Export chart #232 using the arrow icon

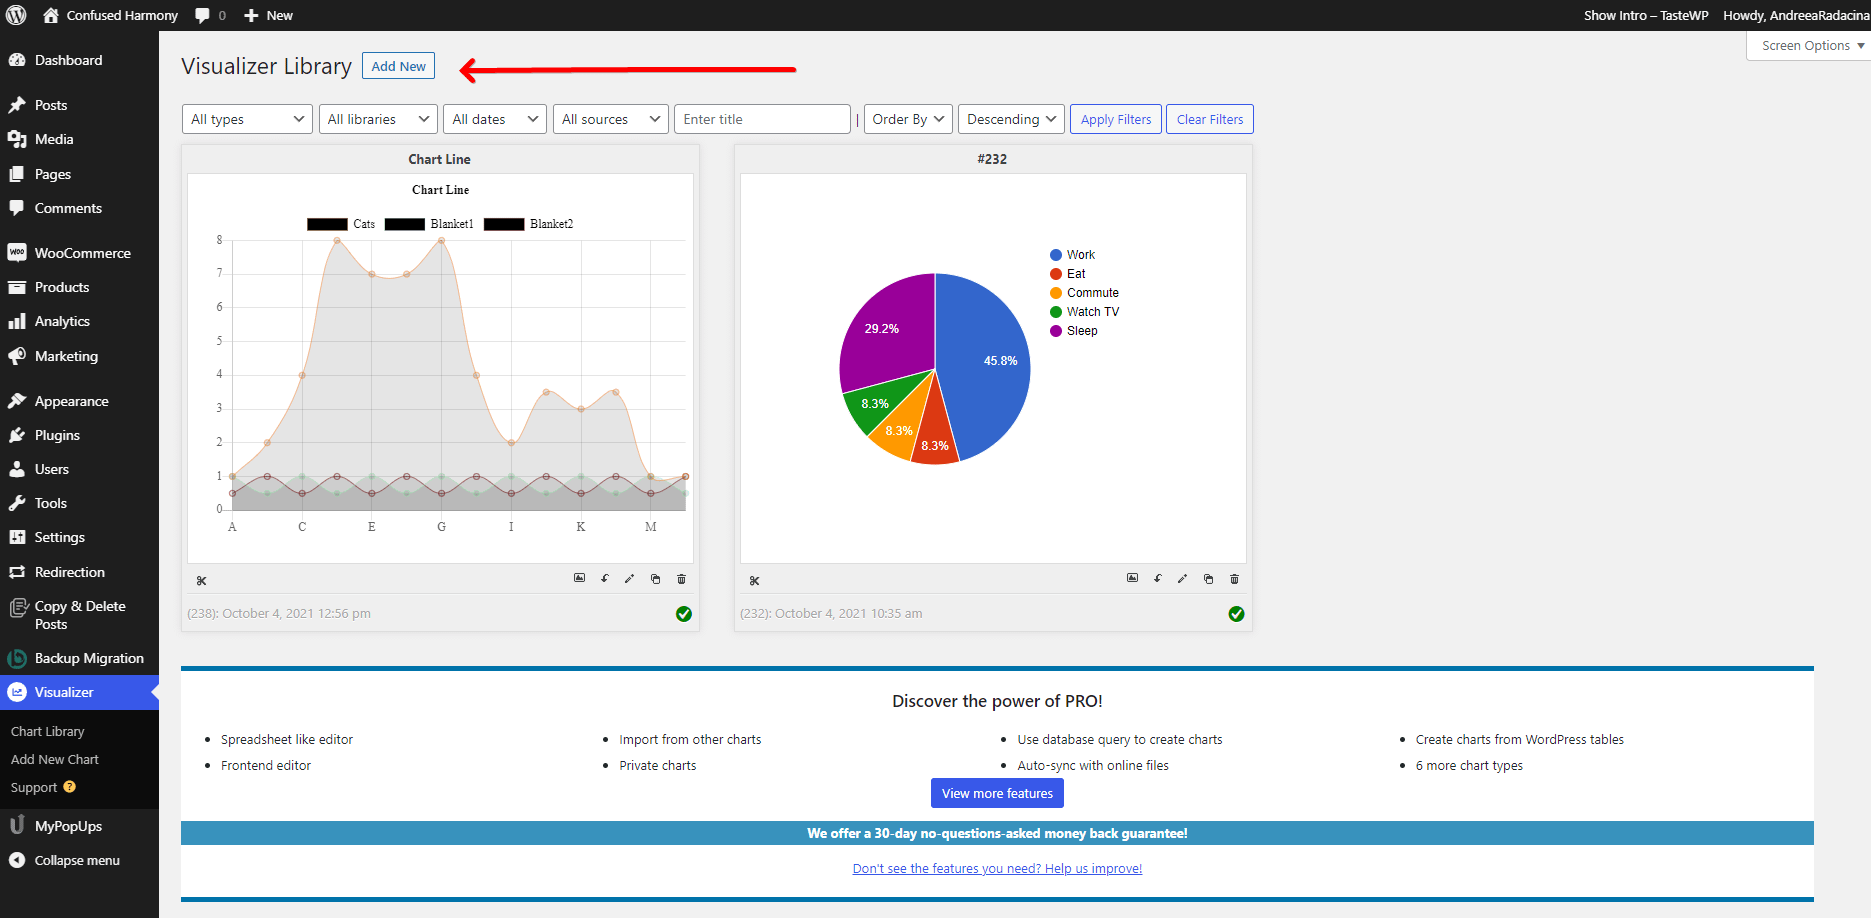tap(1157, 579)
